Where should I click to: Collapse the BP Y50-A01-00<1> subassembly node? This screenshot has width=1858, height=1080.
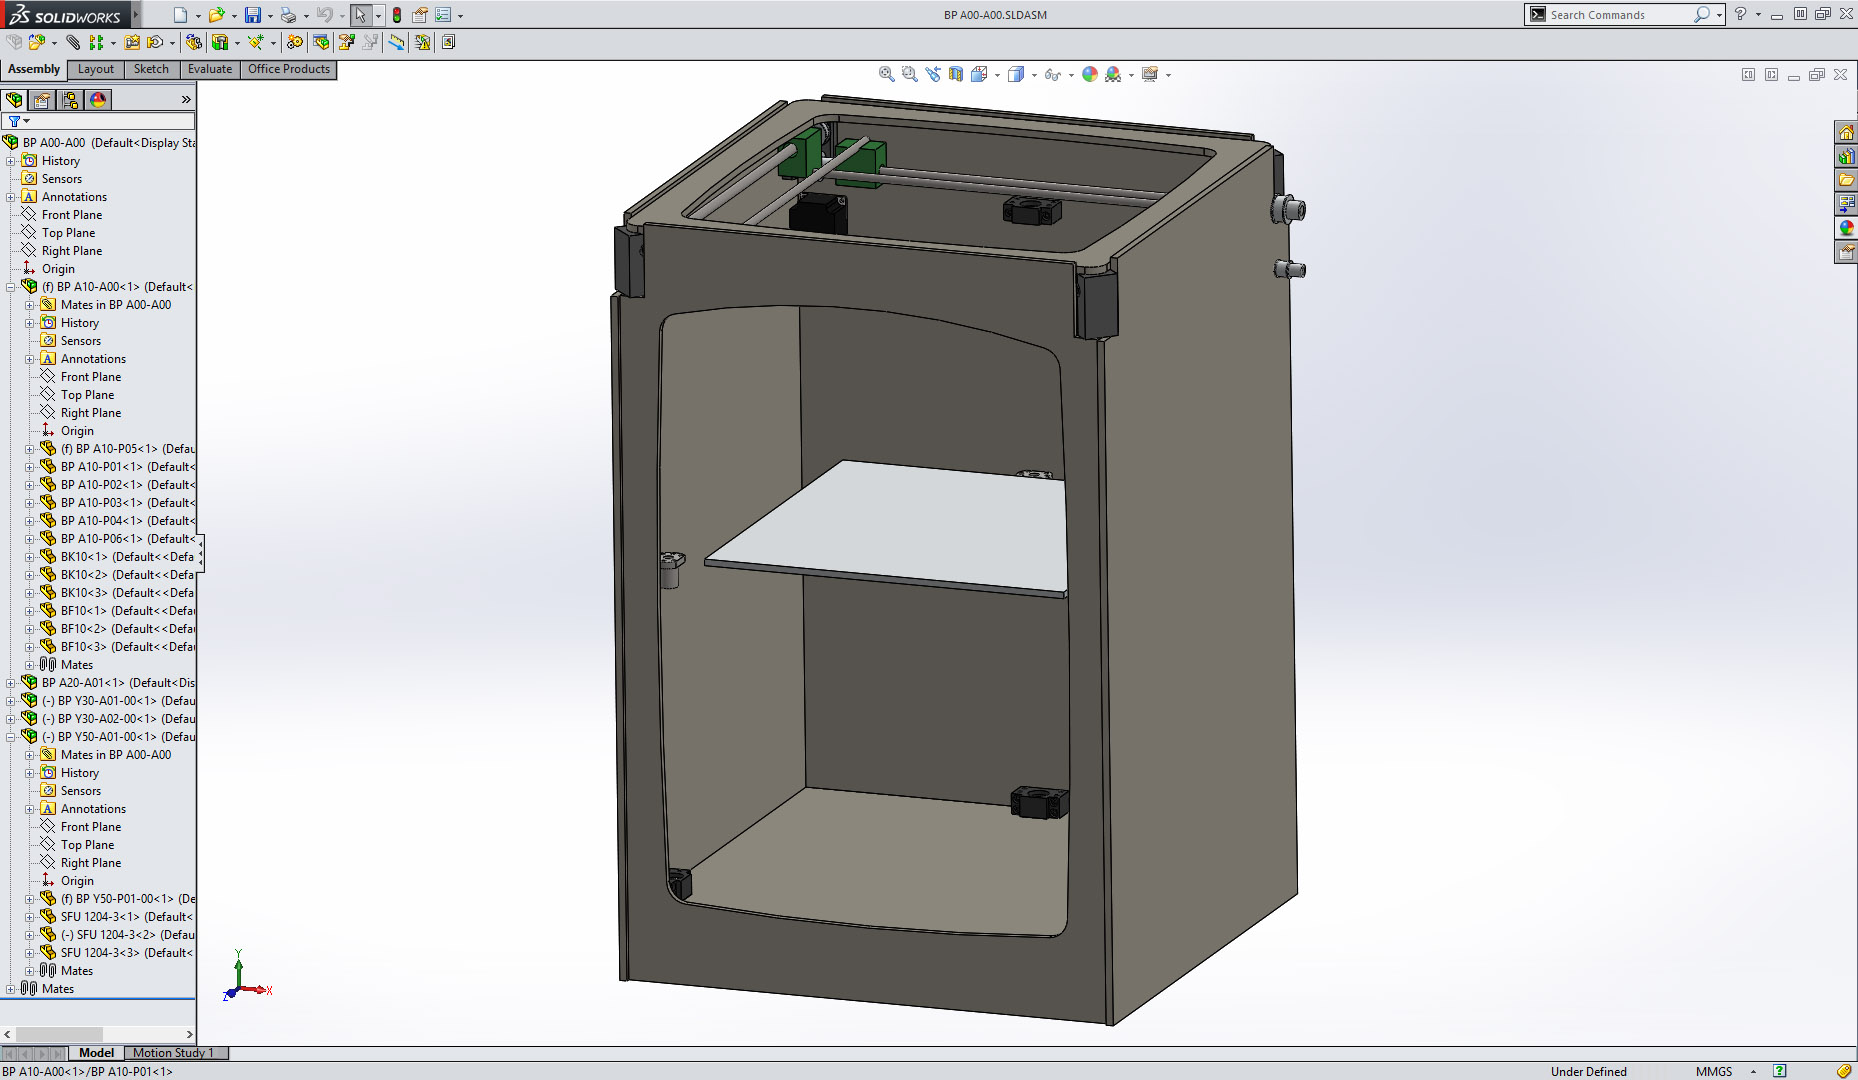coord(11,737)
